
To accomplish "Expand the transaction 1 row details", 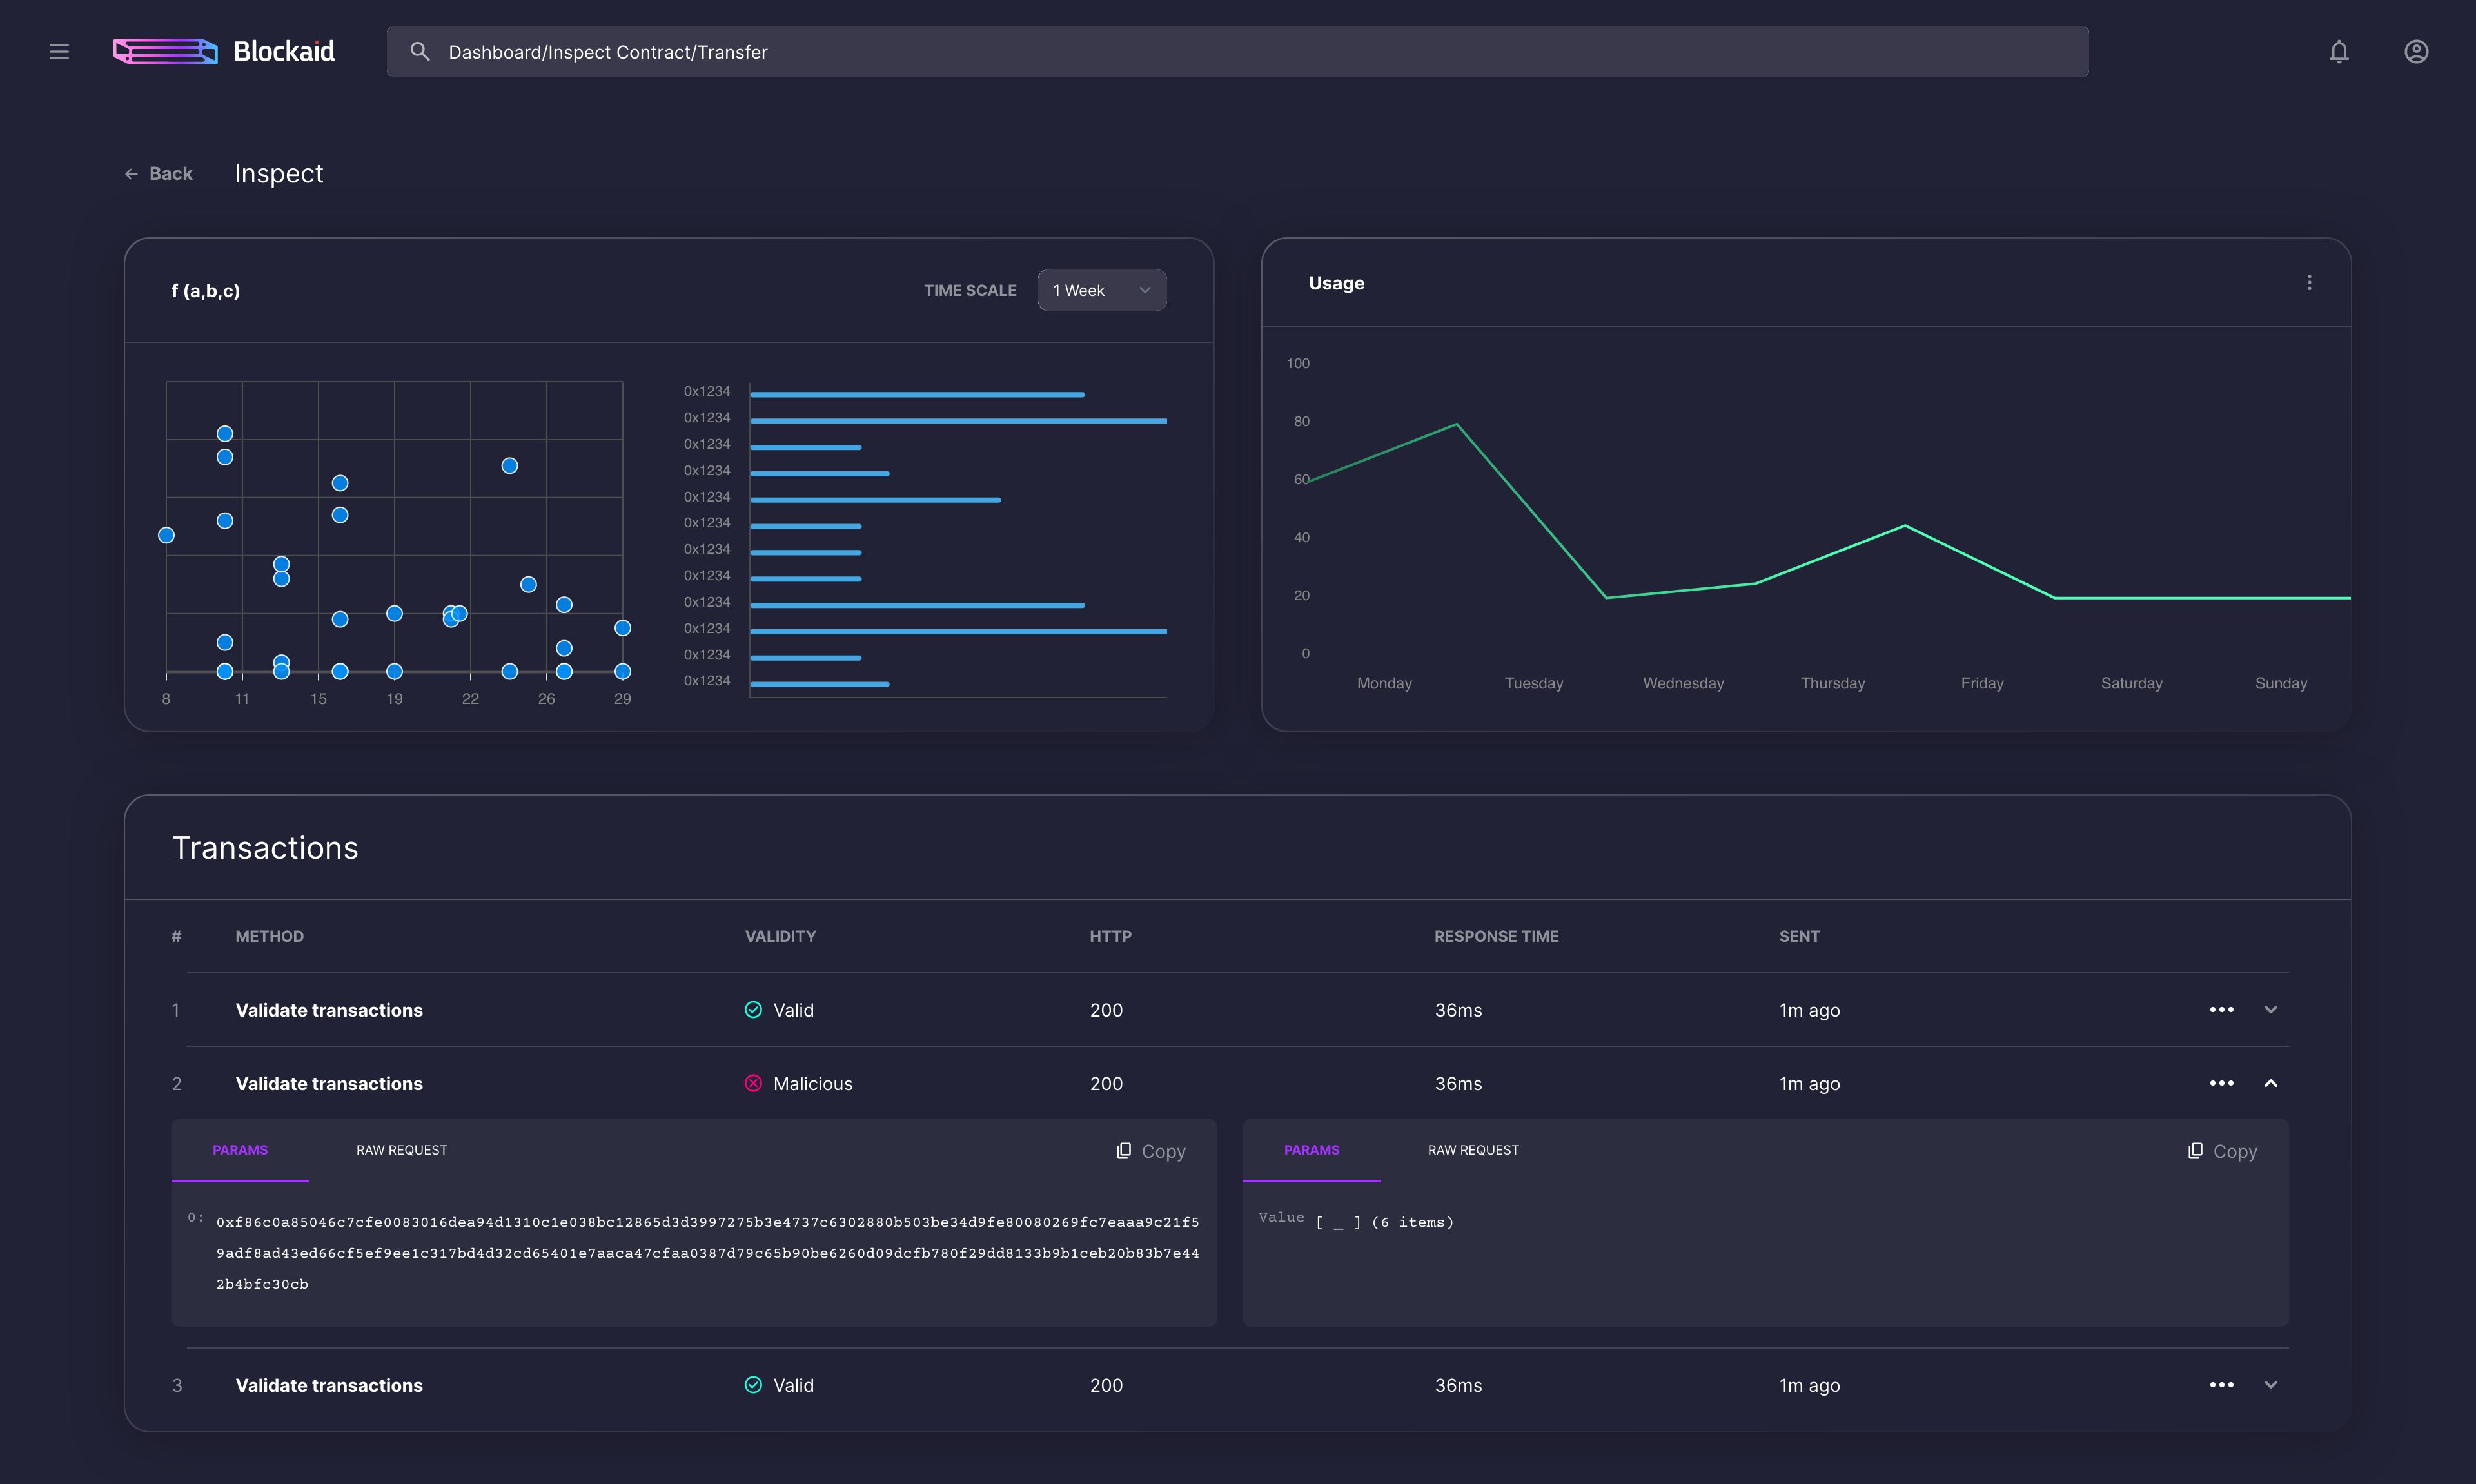I will [x=2270, y=1010].
